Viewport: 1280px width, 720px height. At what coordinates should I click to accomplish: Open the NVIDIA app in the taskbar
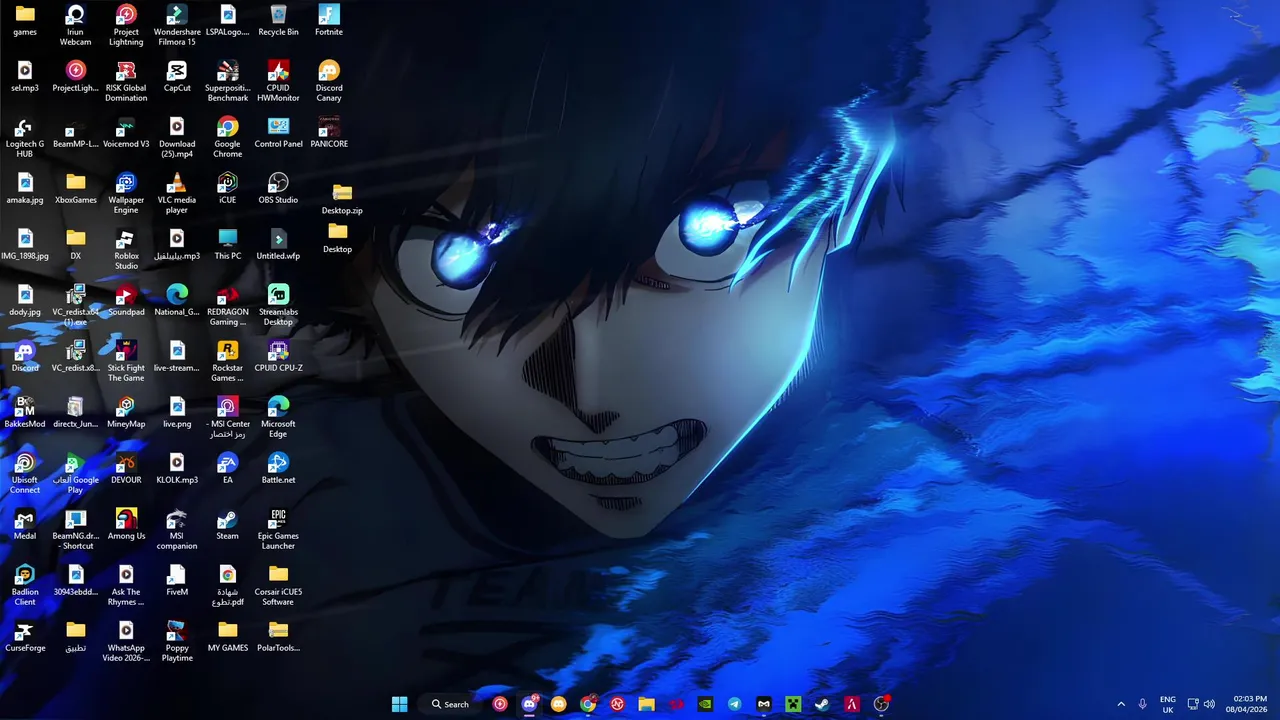click(x=705, y=704)
